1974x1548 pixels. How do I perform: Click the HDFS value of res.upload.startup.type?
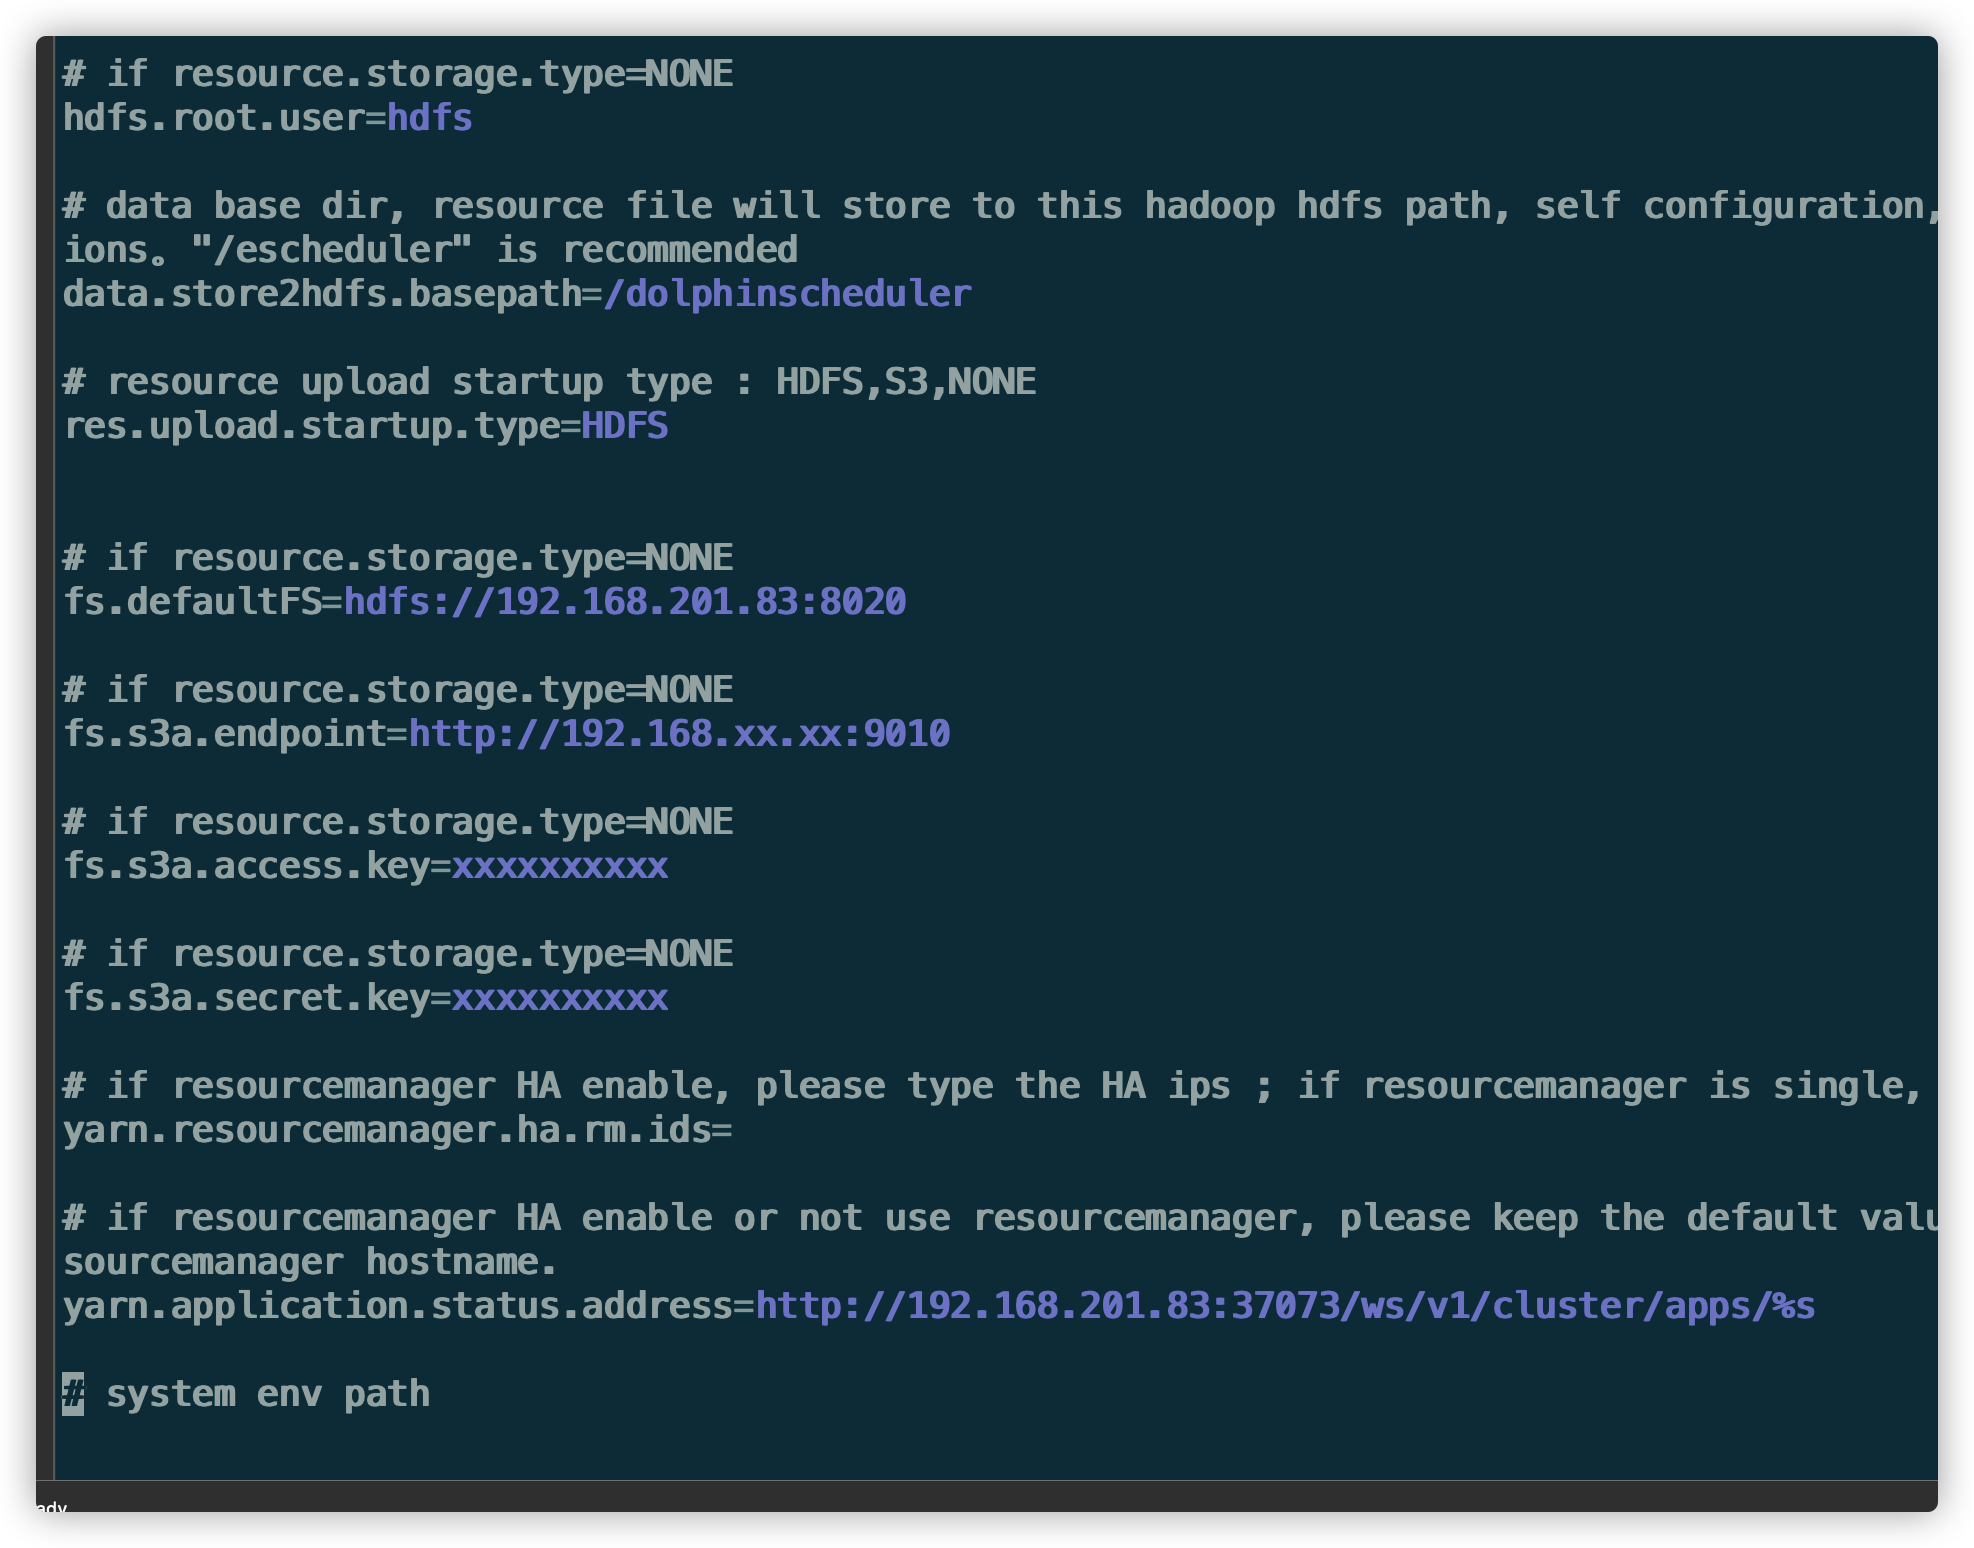click(624, 426)
